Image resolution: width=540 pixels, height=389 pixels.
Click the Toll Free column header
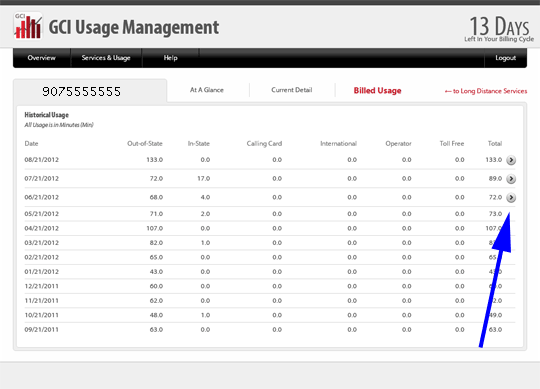pos(452,144)
